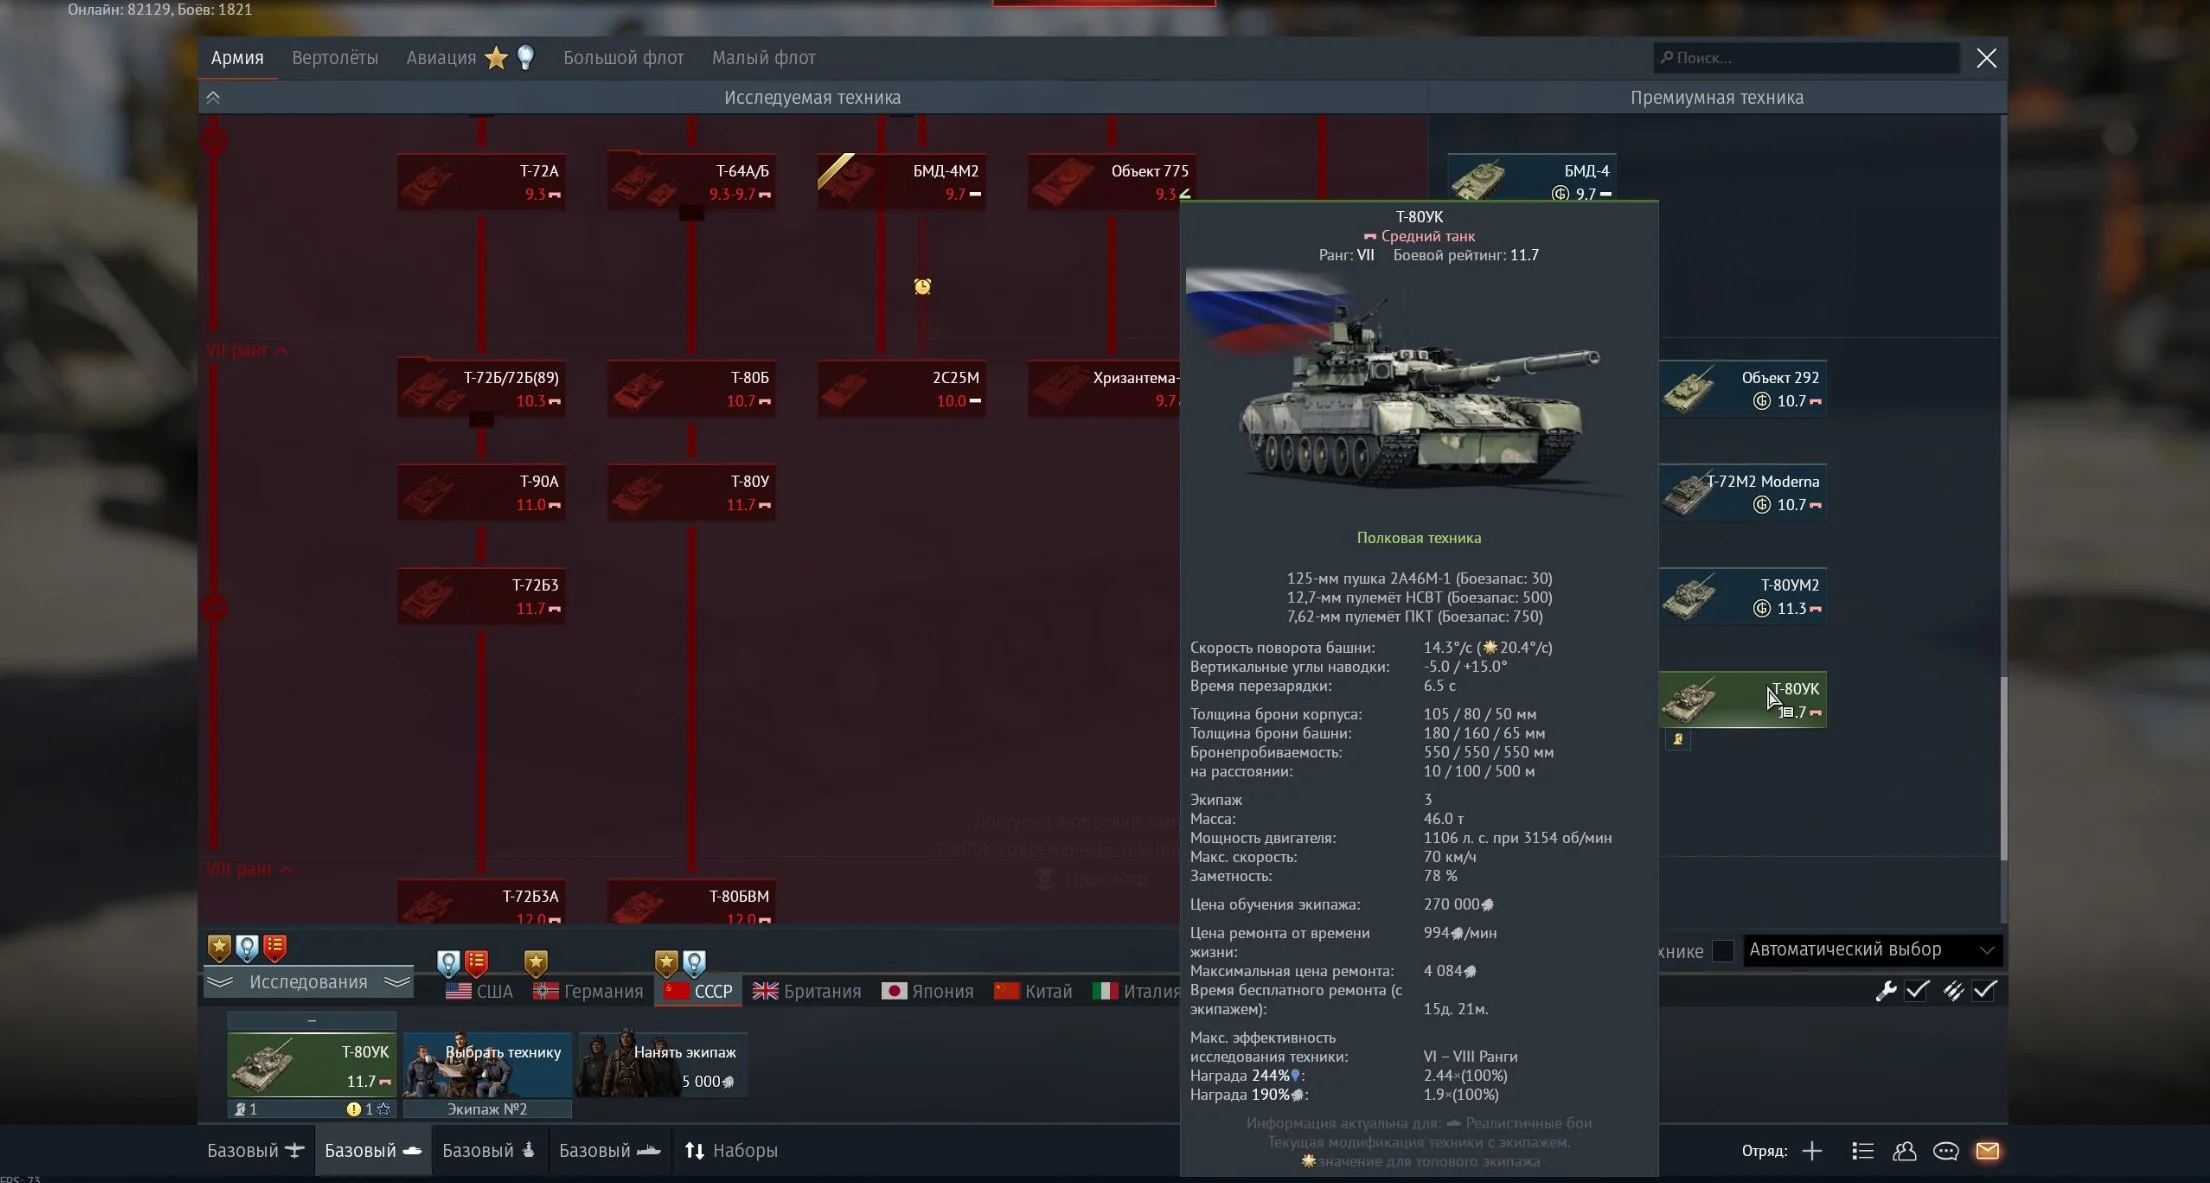The image size is (2210, 1183).
Task: Click the squad plus icon
Action: (1812, 1151)
